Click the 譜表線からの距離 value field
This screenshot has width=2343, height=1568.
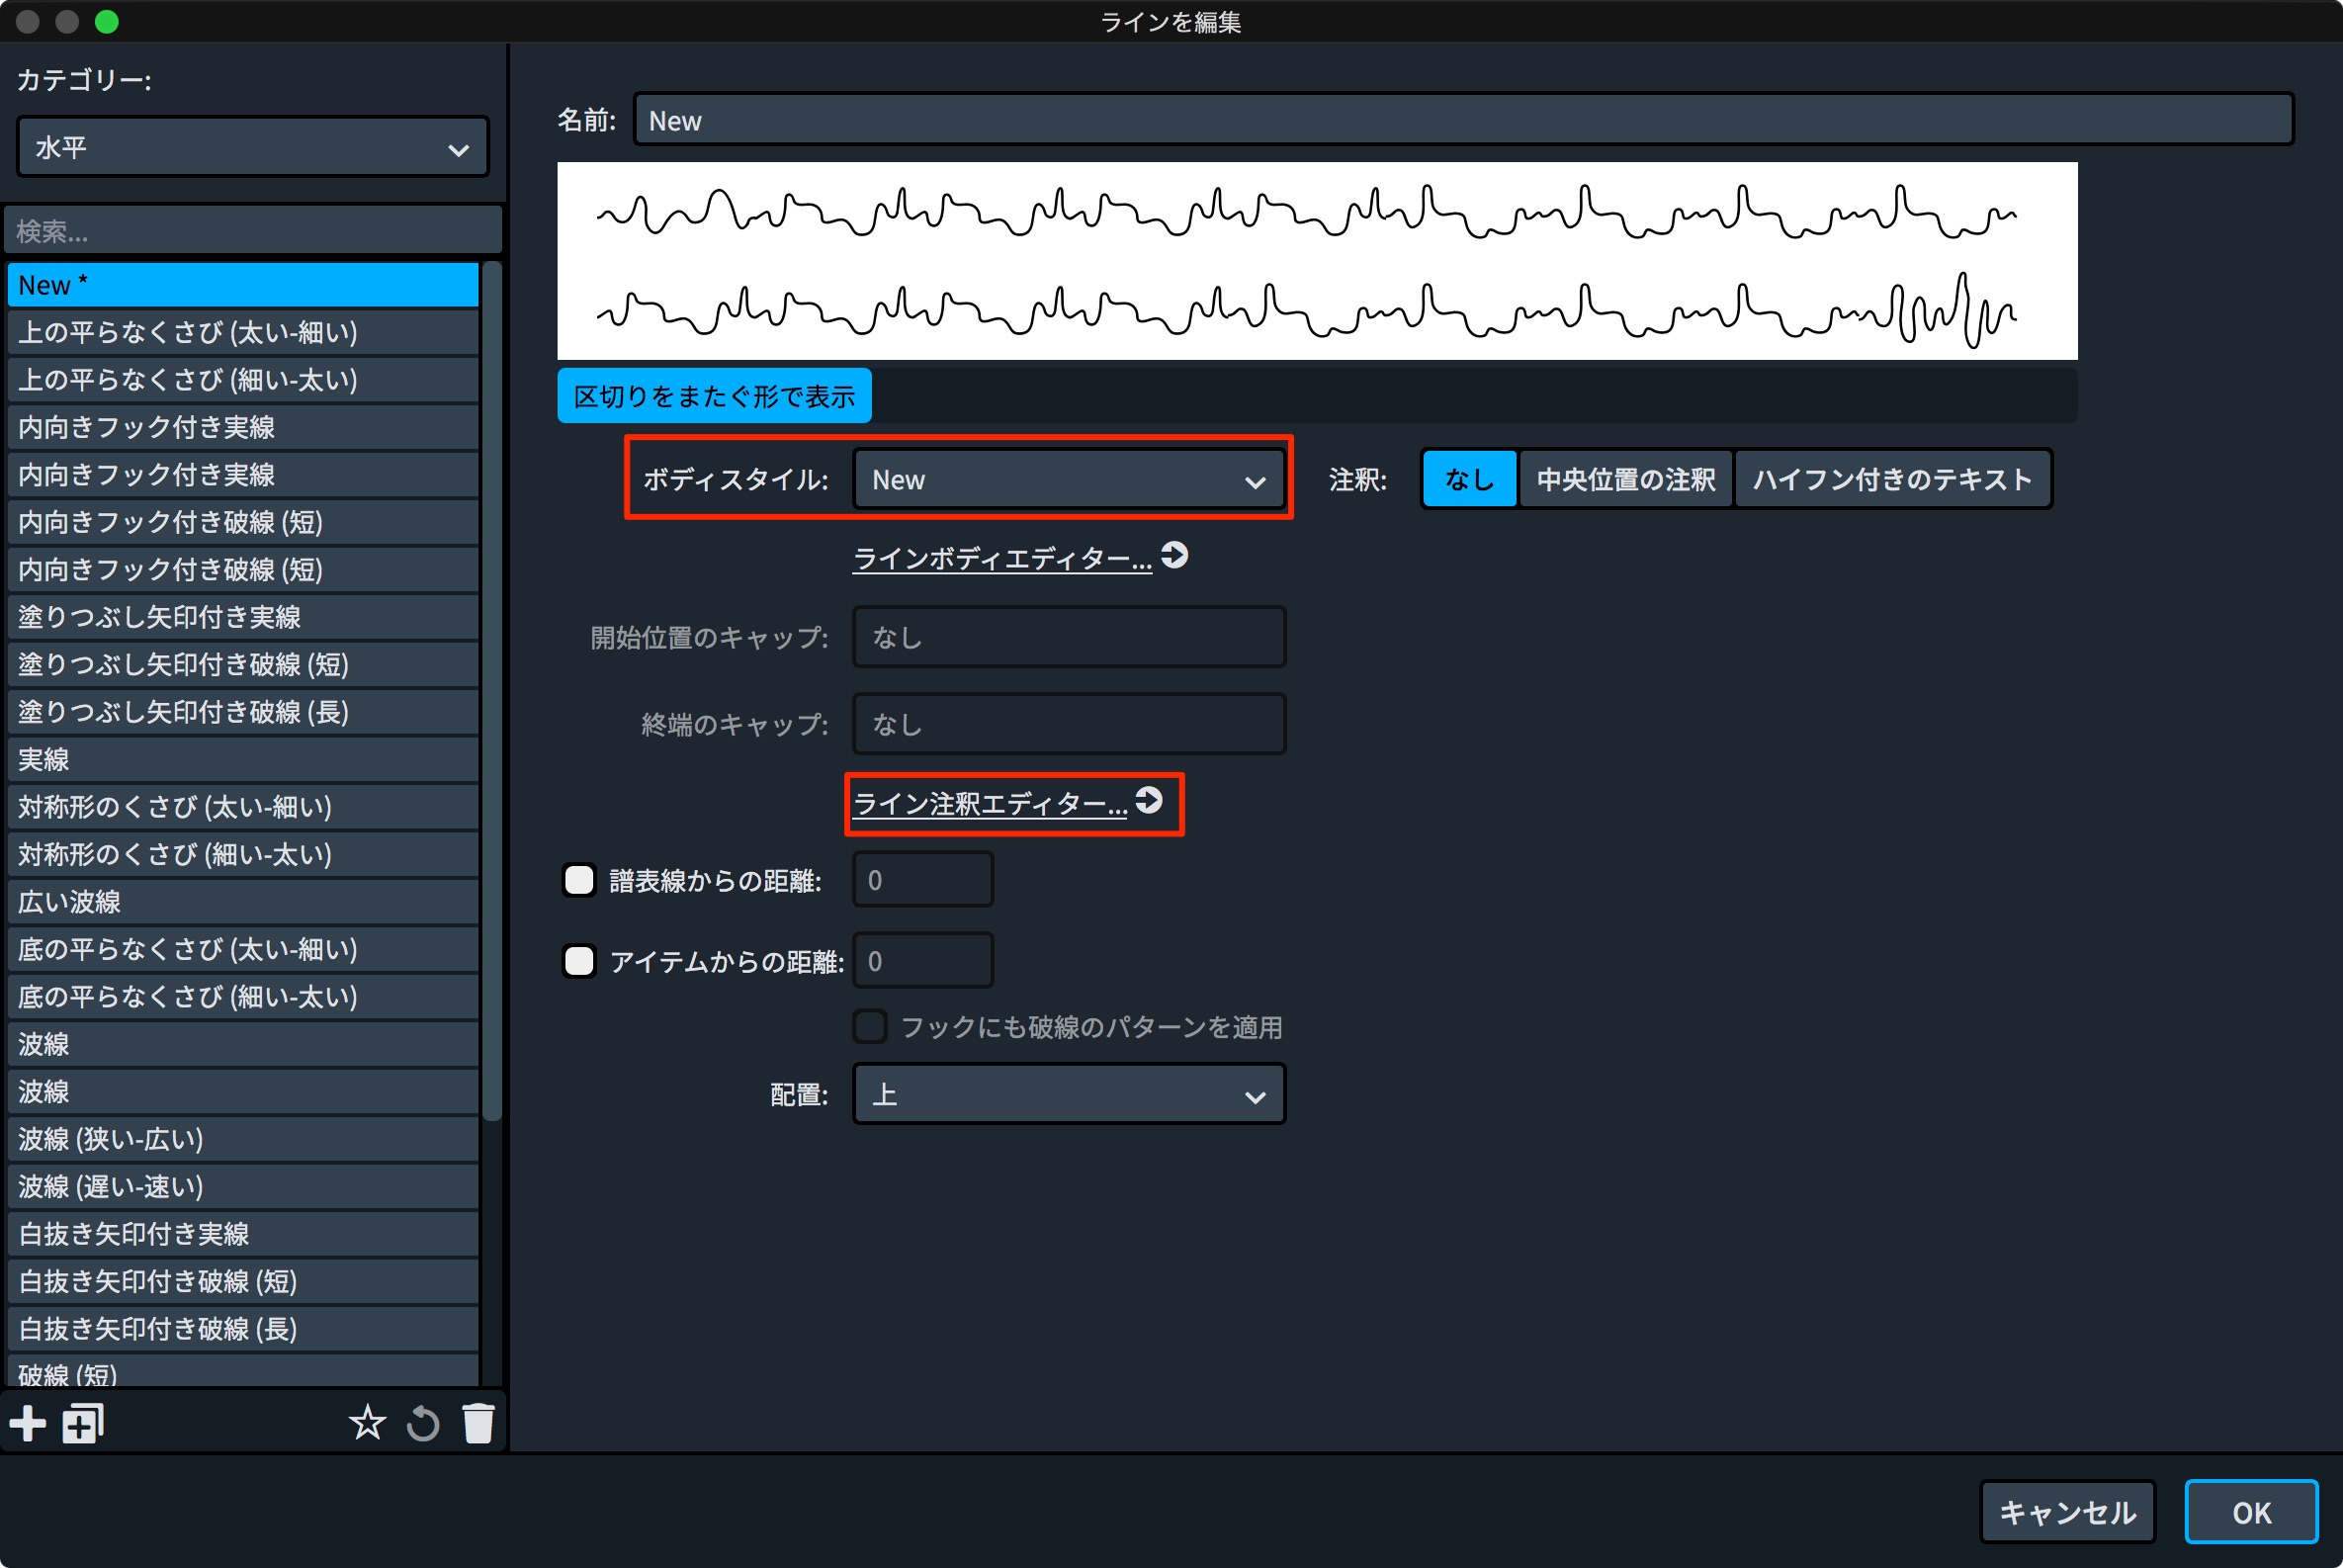point(922,880)
